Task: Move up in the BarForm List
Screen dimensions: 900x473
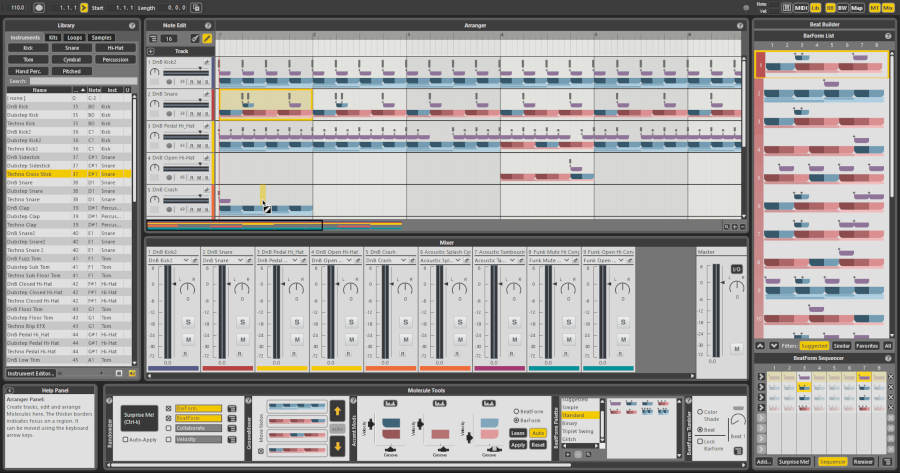Action: [760, 346]
